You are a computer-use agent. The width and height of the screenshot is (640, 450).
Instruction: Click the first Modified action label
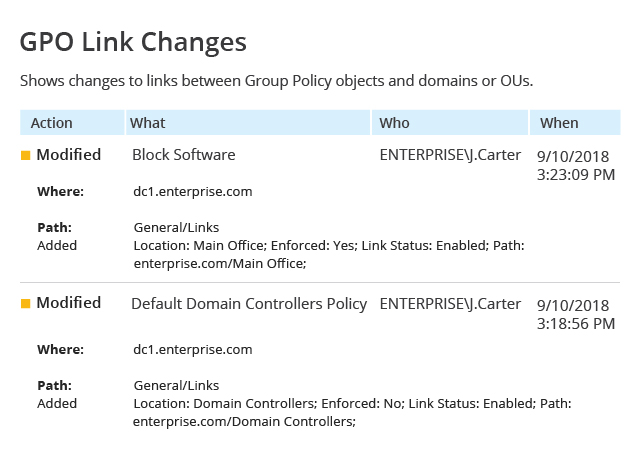[69, 155]
